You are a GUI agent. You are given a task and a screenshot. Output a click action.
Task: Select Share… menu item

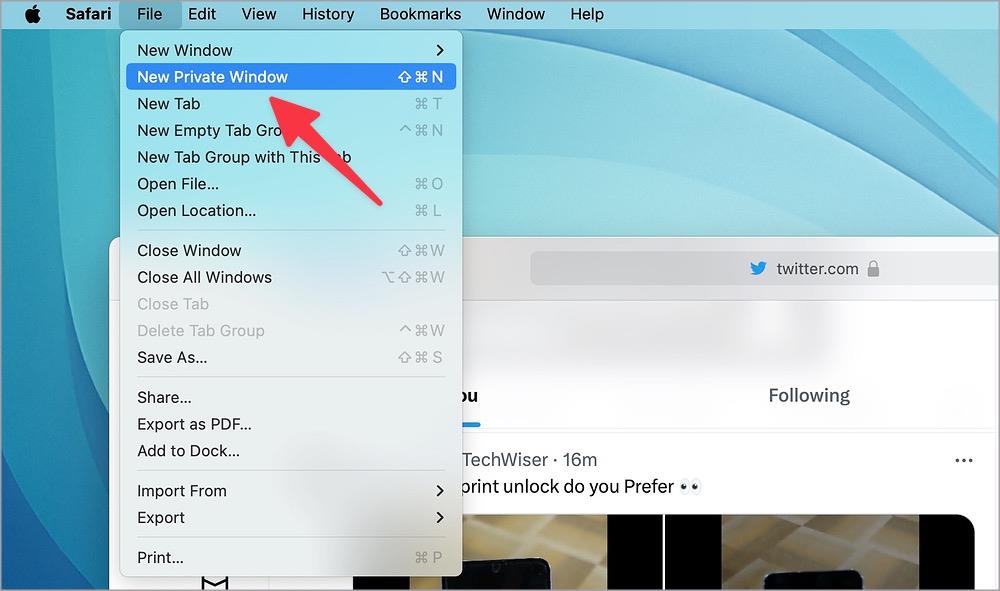click(291, 398)
